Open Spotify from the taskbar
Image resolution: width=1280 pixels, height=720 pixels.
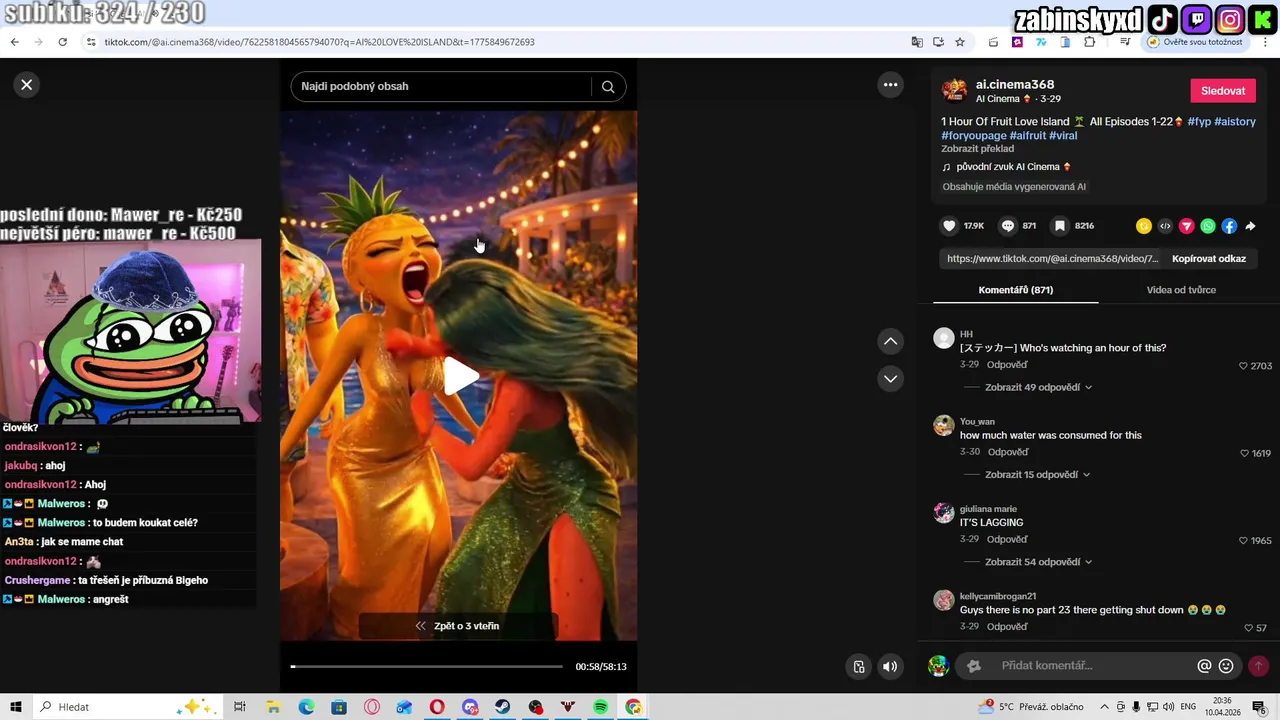pos(600,707)
